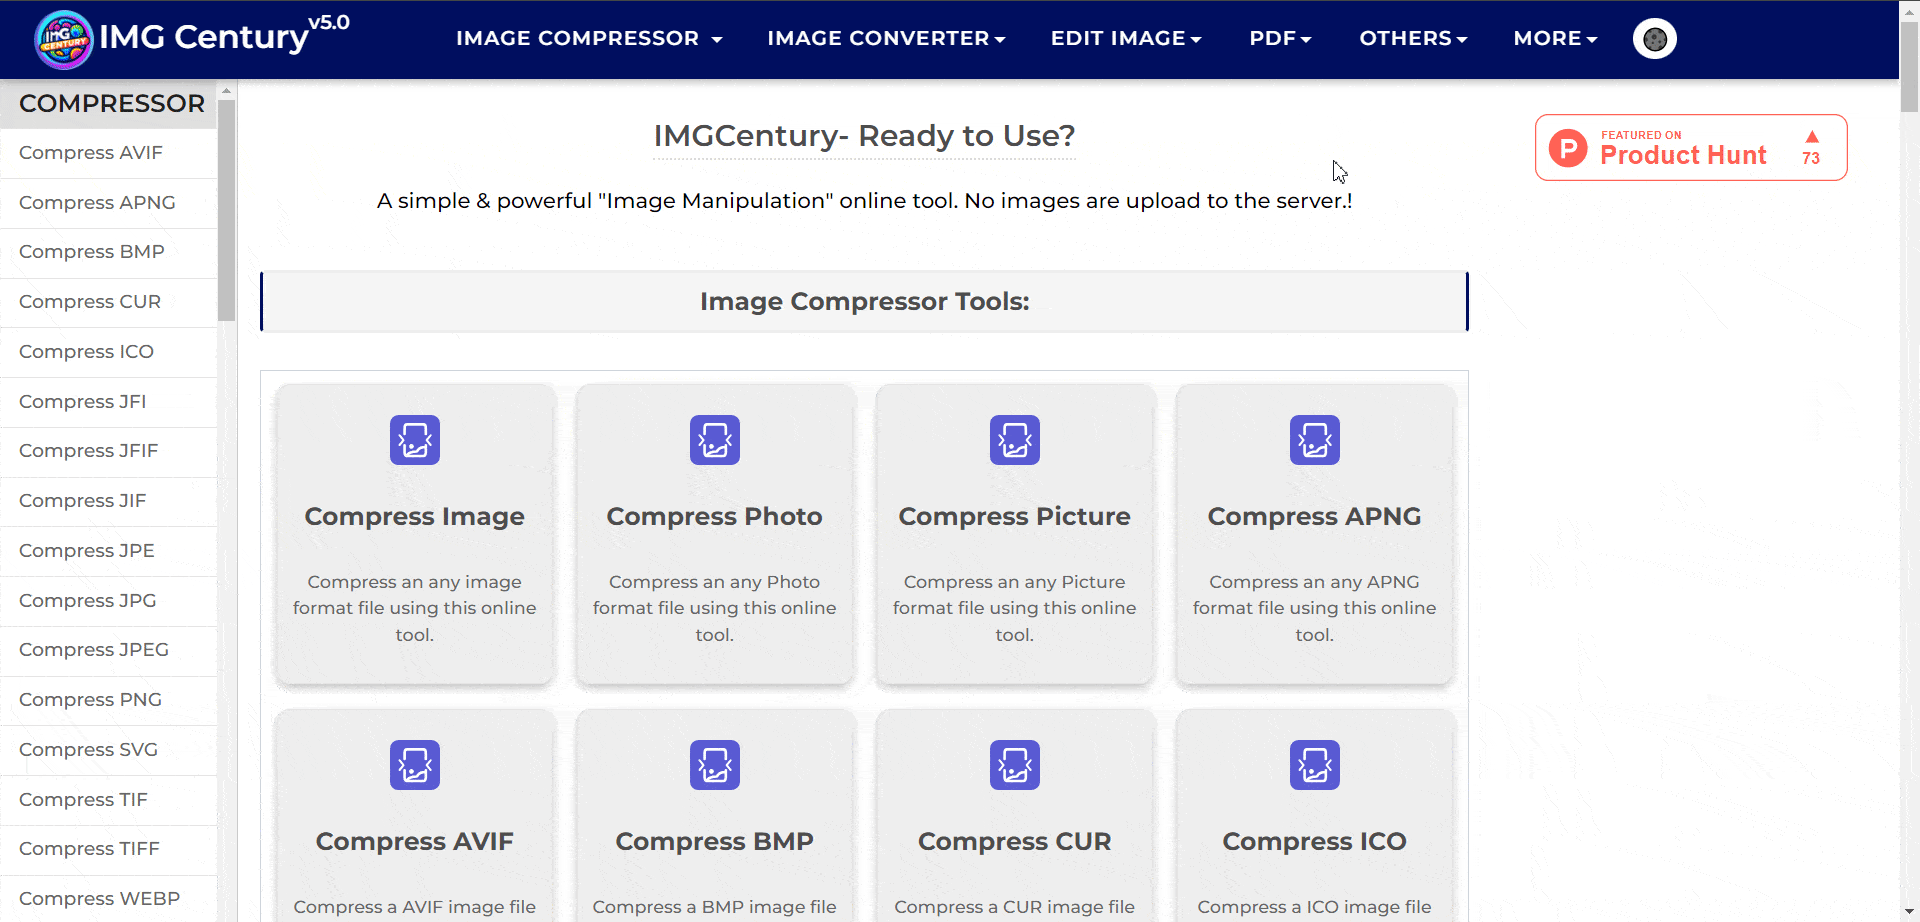Image resolution: width=1920 pixels, height=922 pixels.
Task: Select Compress APNG in the sidebar
Action: [108, 203]
